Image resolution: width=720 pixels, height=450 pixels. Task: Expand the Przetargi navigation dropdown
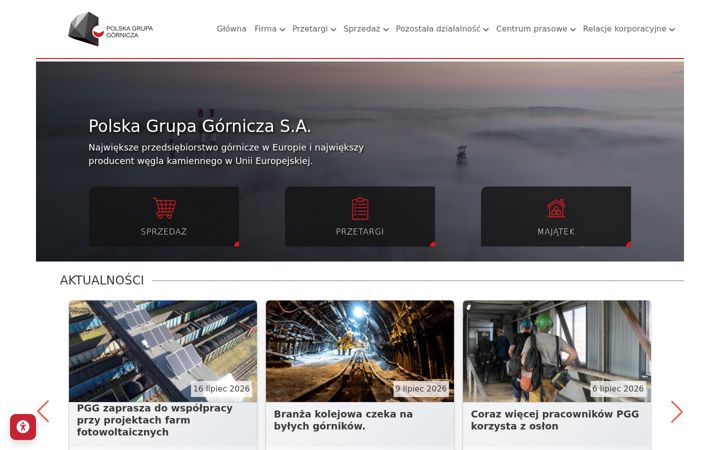click(314, 29)
